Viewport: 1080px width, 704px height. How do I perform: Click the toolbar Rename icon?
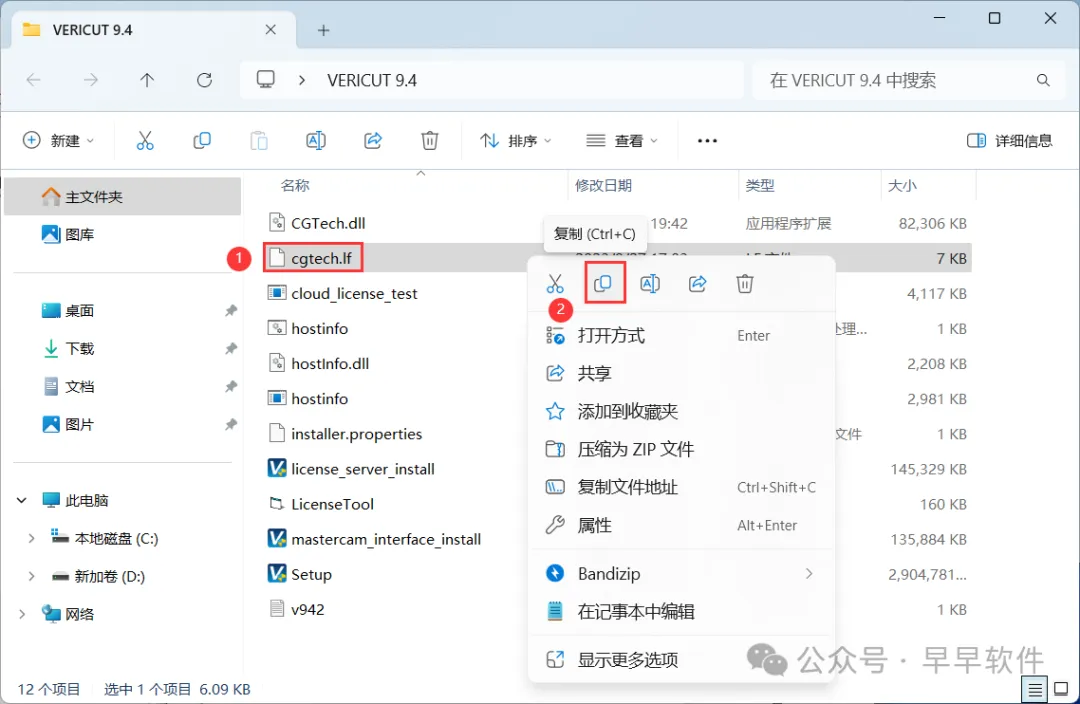[315, 141]
